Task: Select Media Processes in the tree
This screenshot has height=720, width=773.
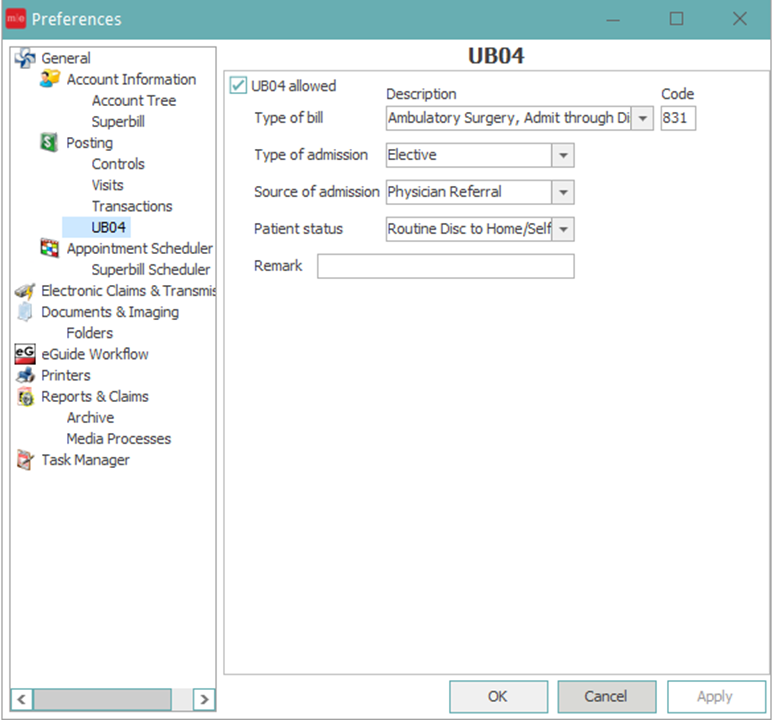Action: 118,439
